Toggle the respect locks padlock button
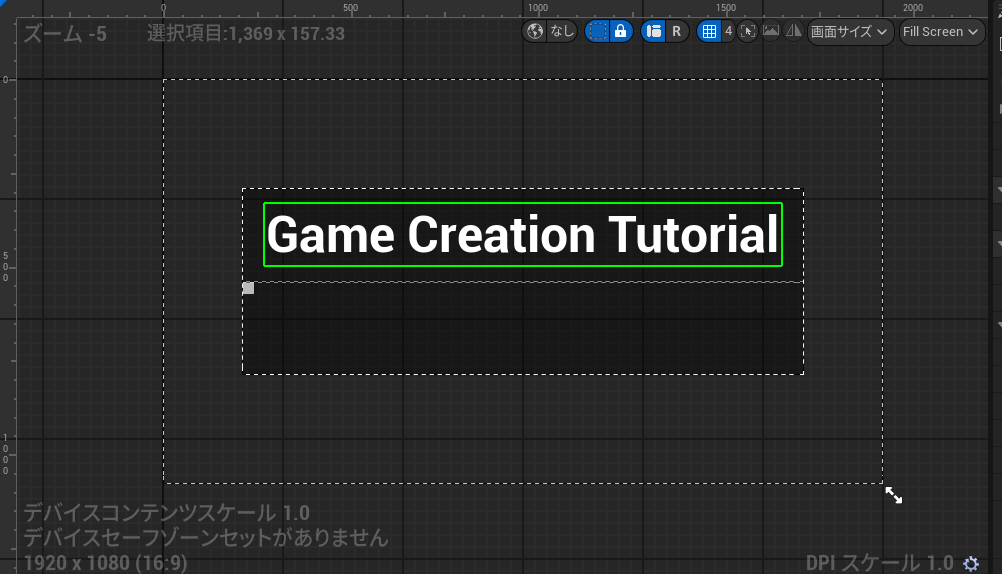 pyautogui.click(x=620, y=31)
